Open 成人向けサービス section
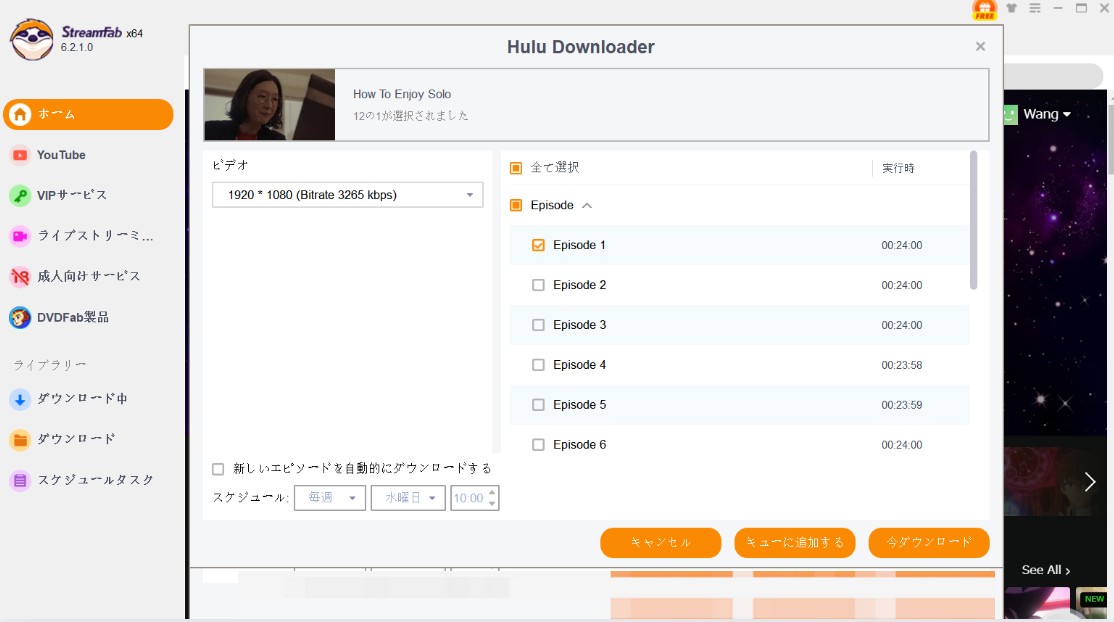The width and height of the screenshot is (1114, 622). (89, 277)
